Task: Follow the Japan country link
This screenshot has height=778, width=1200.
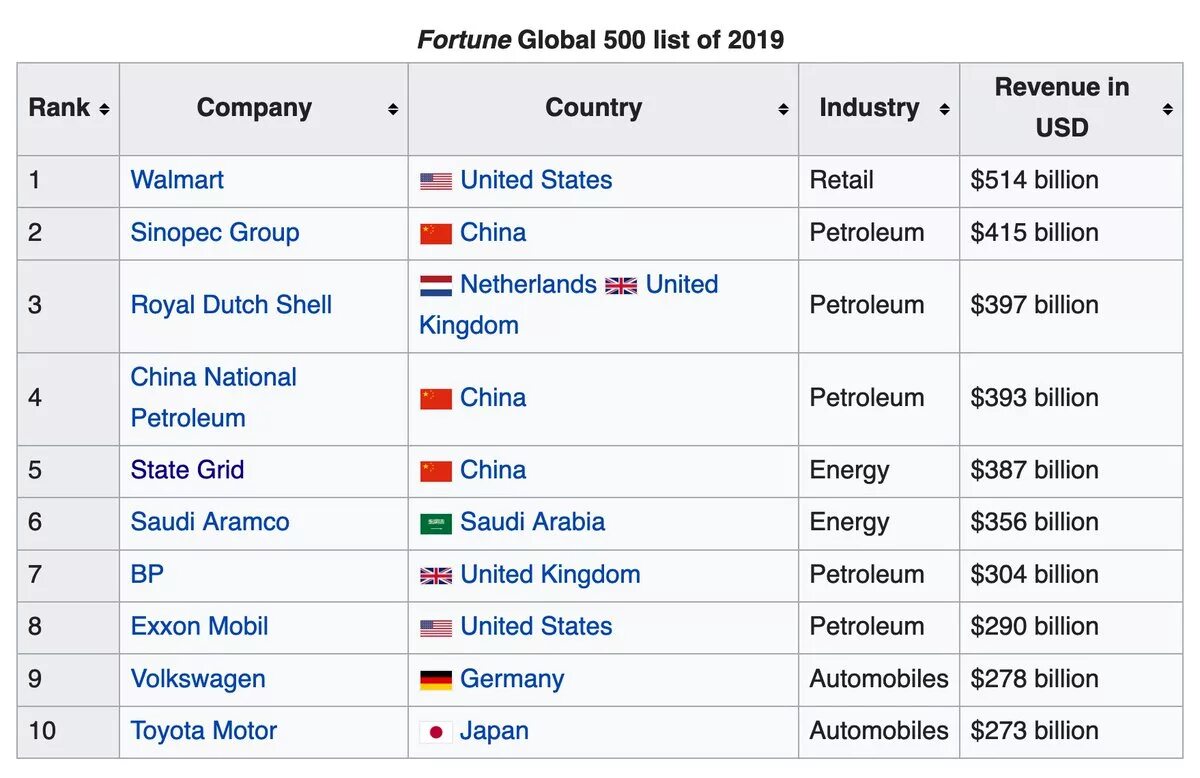Action: (x=494, y=731)
